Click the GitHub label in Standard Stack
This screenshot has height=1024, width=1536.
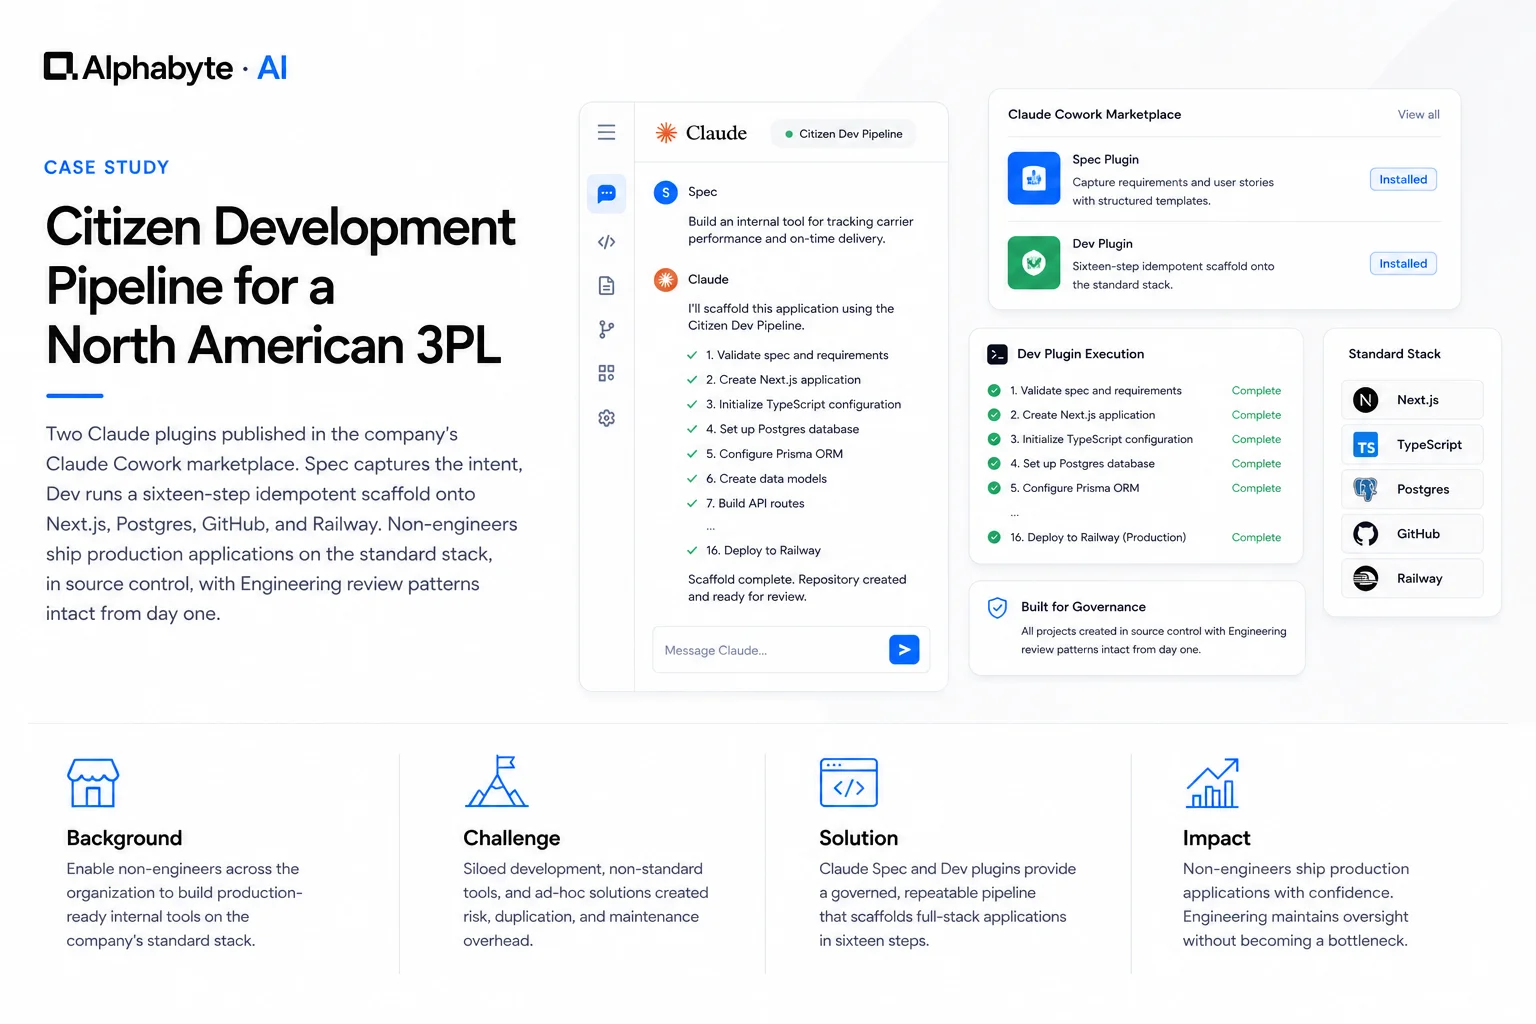(x=1418, y=534)
